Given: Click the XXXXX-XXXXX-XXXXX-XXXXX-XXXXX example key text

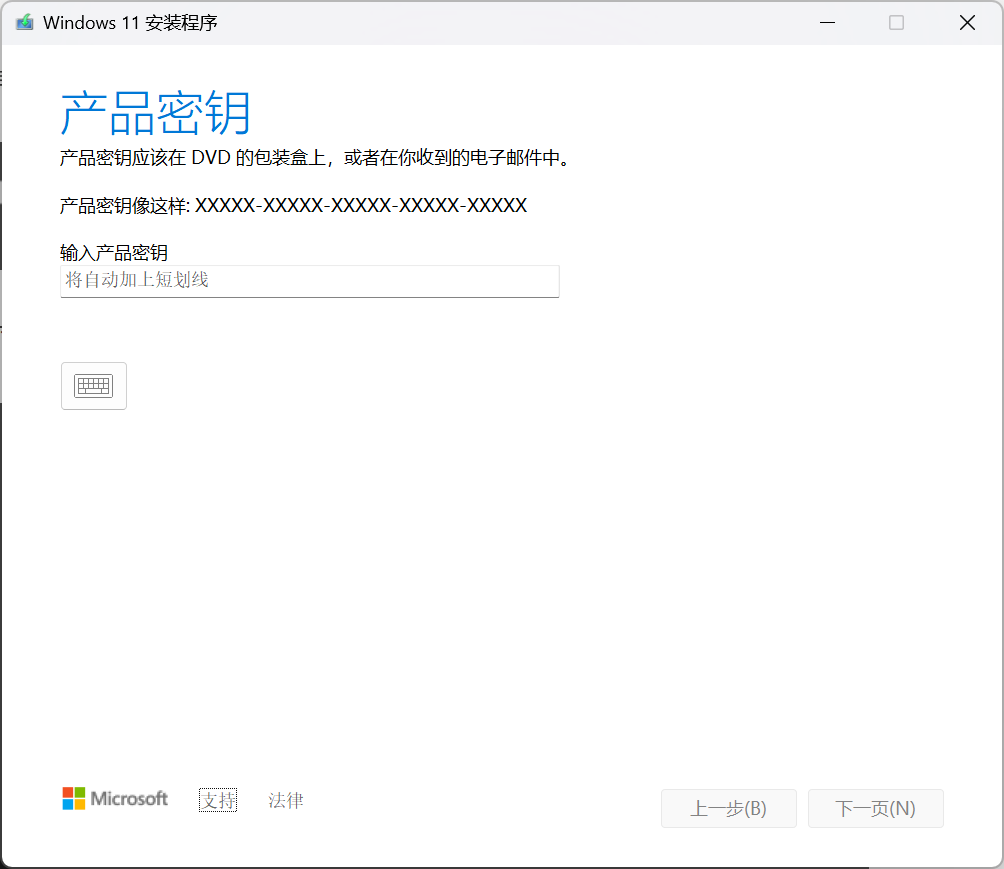Looking at the screenshot, I should click(360, 206).
